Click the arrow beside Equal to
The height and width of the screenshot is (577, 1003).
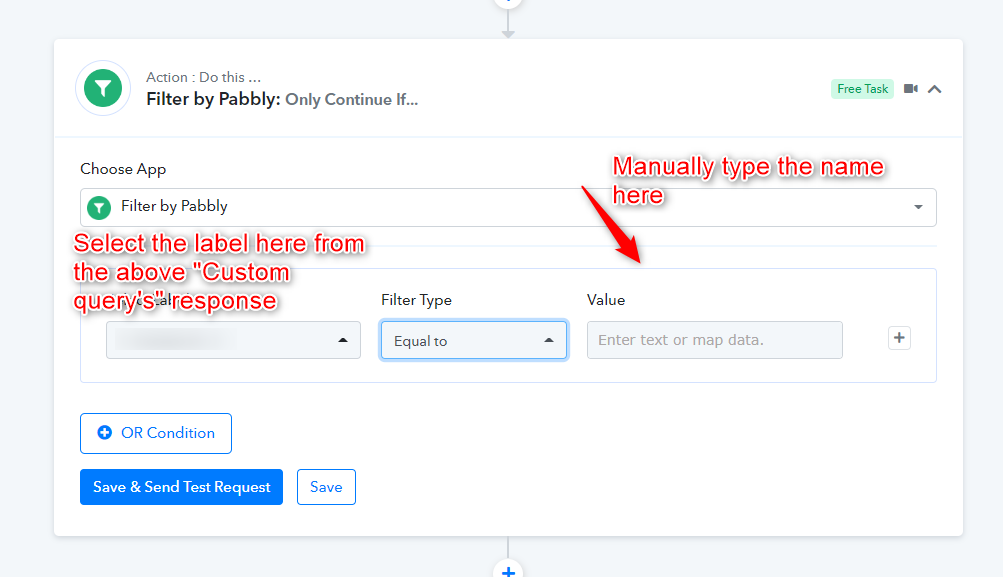click(x=549, y=340)
